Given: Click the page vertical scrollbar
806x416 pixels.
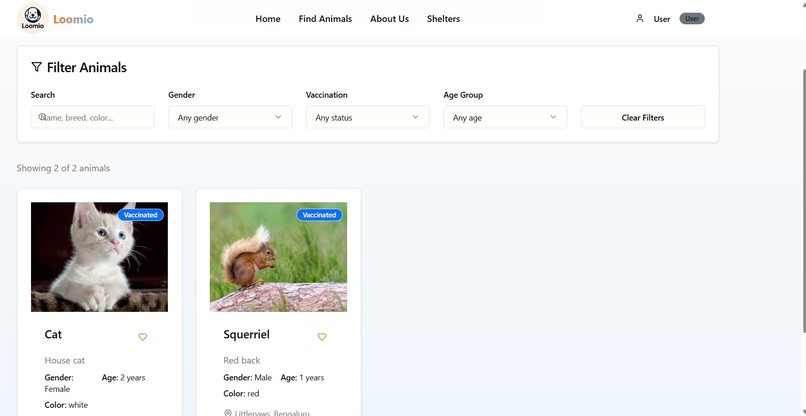Looking at the screenshot, I should point(802,201).
